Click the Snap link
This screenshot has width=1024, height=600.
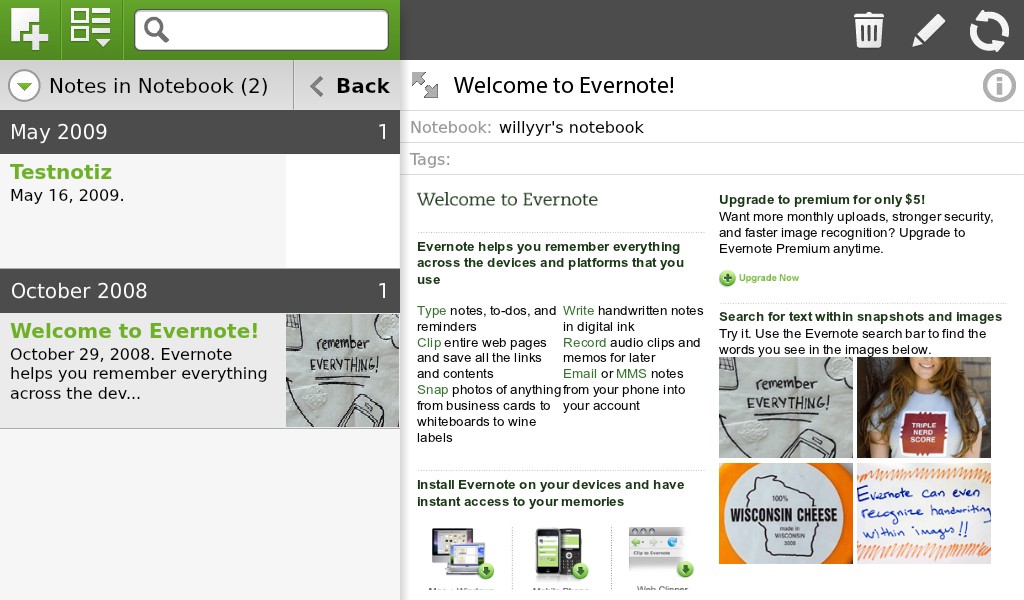(432, 390)
